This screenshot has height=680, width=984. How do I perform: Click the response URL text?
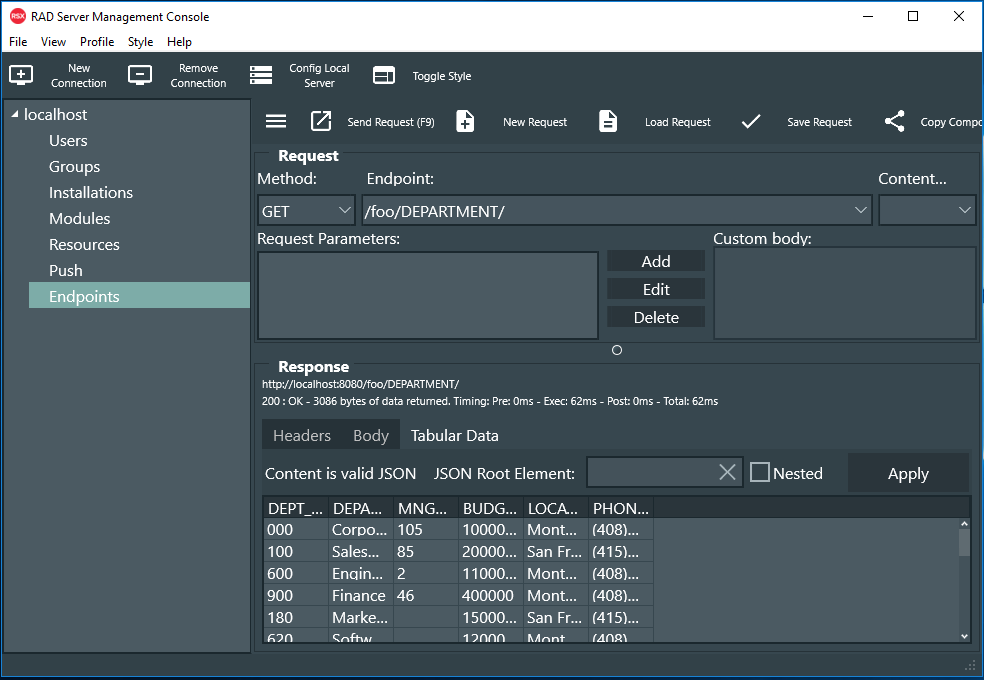coord(360,384)
